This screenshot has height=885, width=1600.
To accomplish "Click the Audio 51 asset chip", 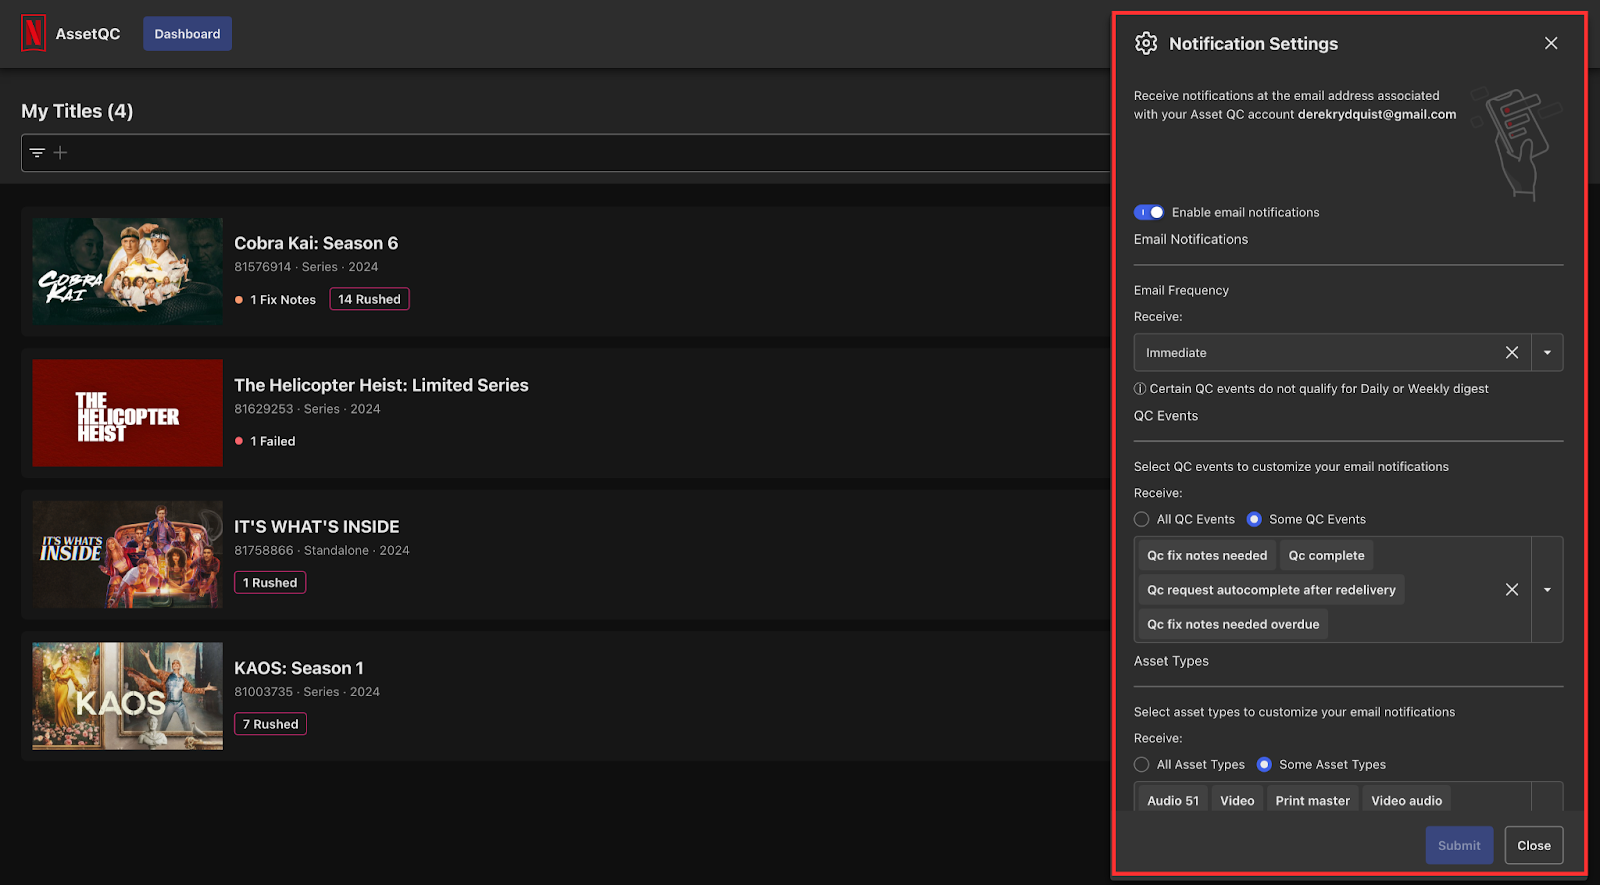I will (x=1173, y=800).
